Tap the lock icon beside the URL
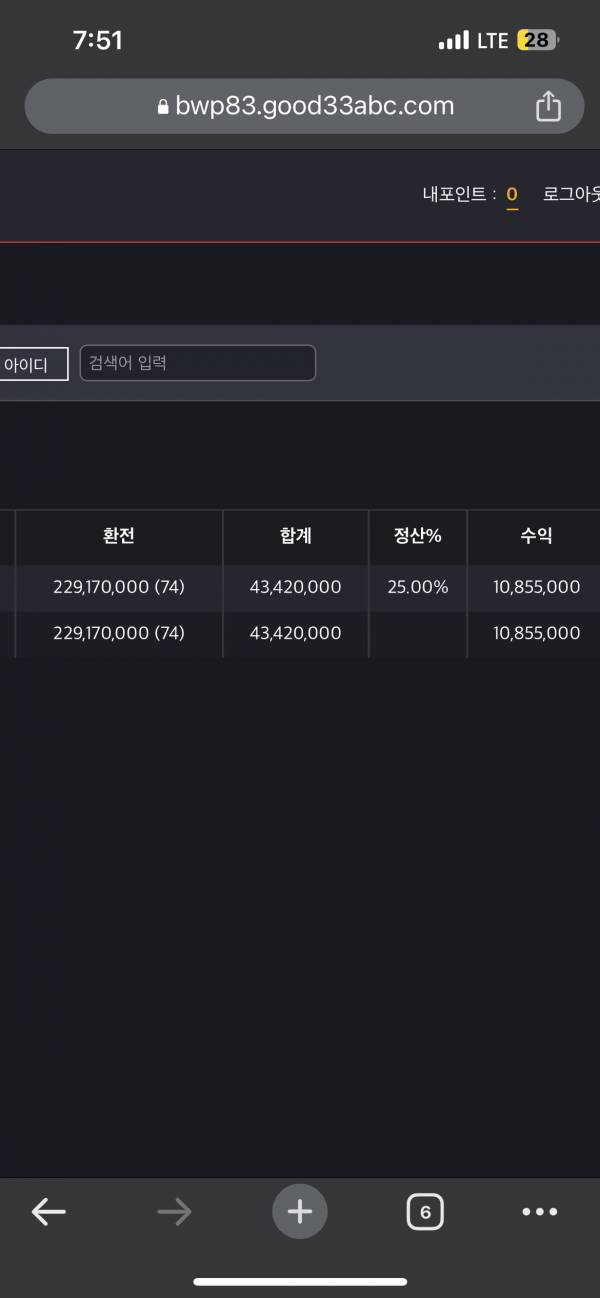Screen dimensions: 600x1298 tap(164, 107)
